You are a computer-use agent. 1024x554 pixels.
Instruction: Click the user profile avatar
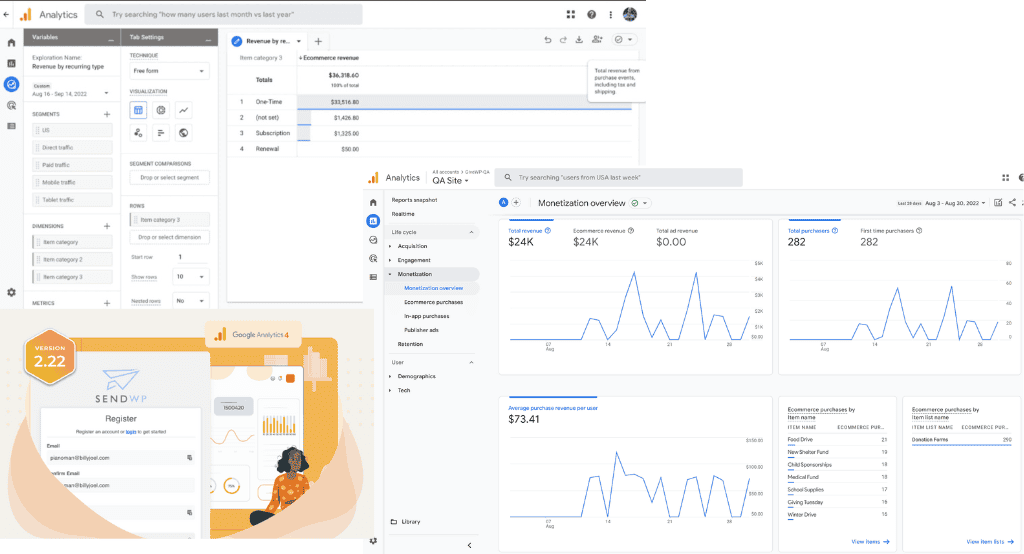(630, 14)
